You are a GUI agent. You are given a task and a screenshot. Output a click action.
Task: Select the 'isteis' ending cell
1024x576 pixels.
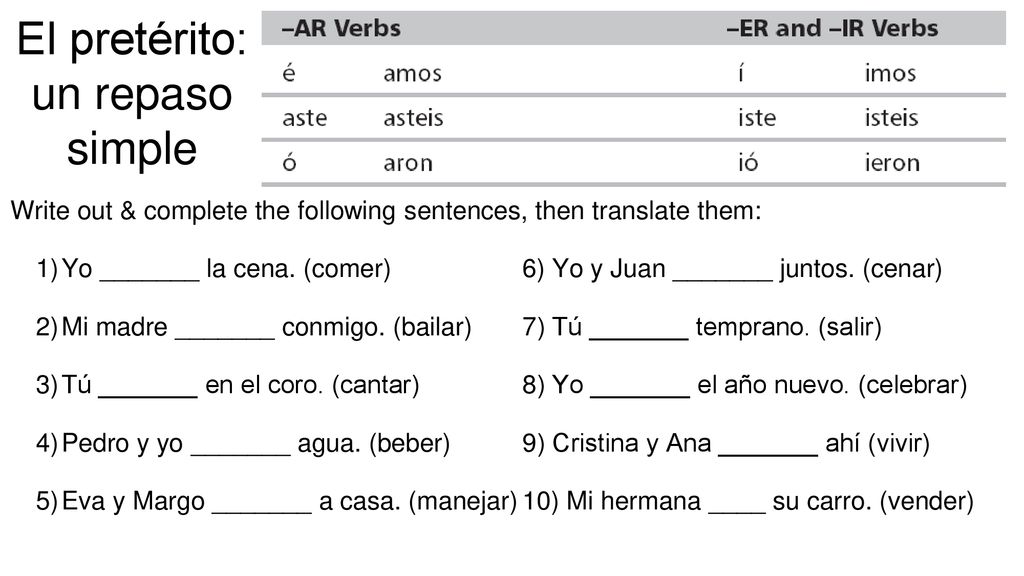[x=891, y=118]
